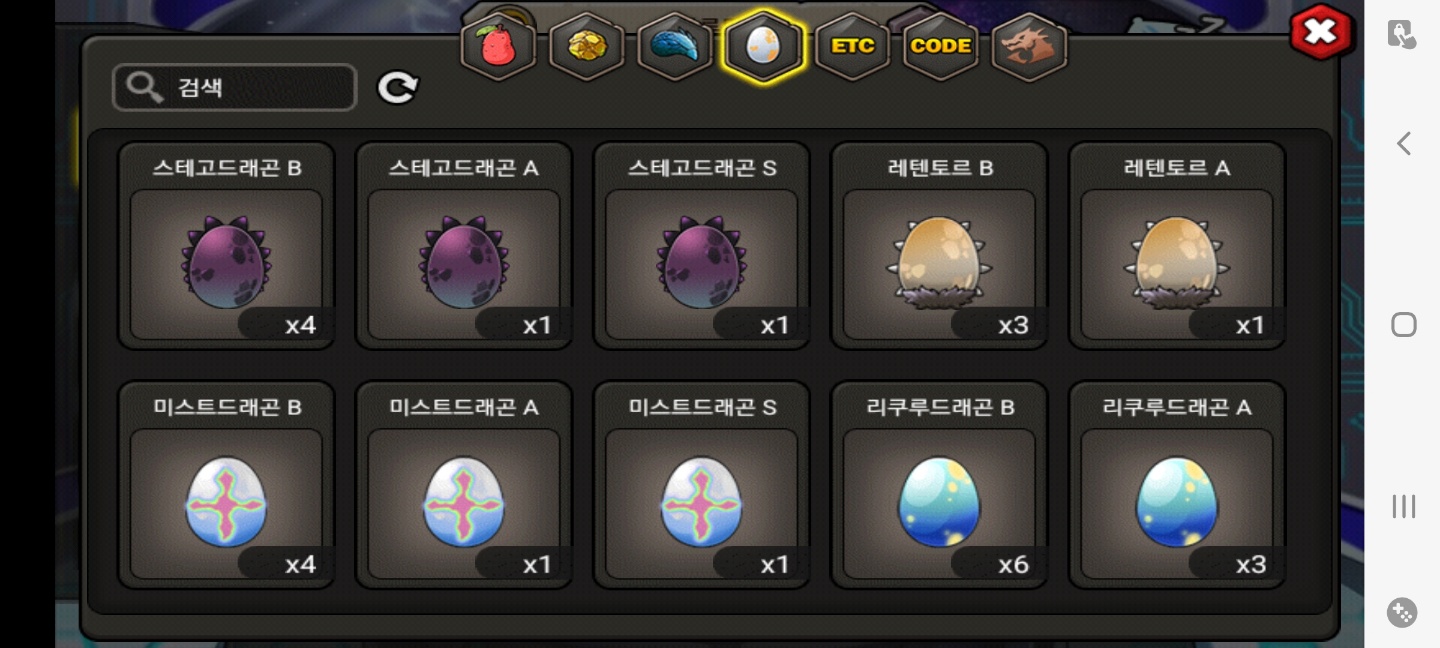
Task: Select the 스테고드래곤 B egg
Action: (226, 246)
